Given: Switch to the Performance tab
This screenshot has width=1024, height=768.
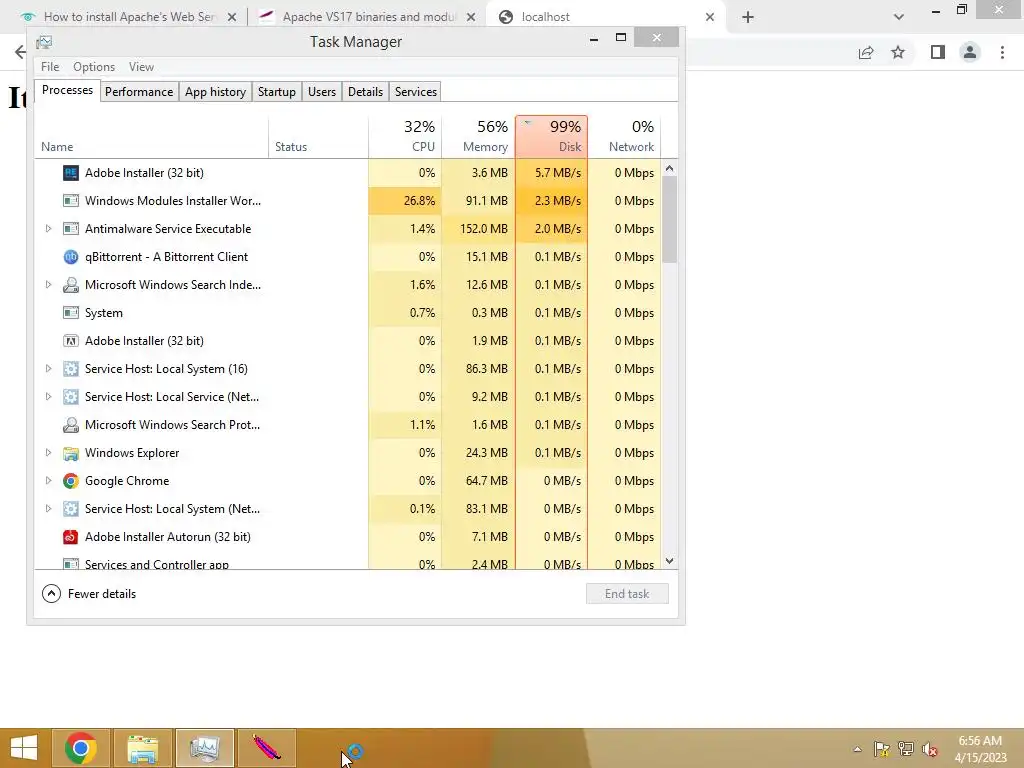Looking at the screenshot, I should coord(139,92).
